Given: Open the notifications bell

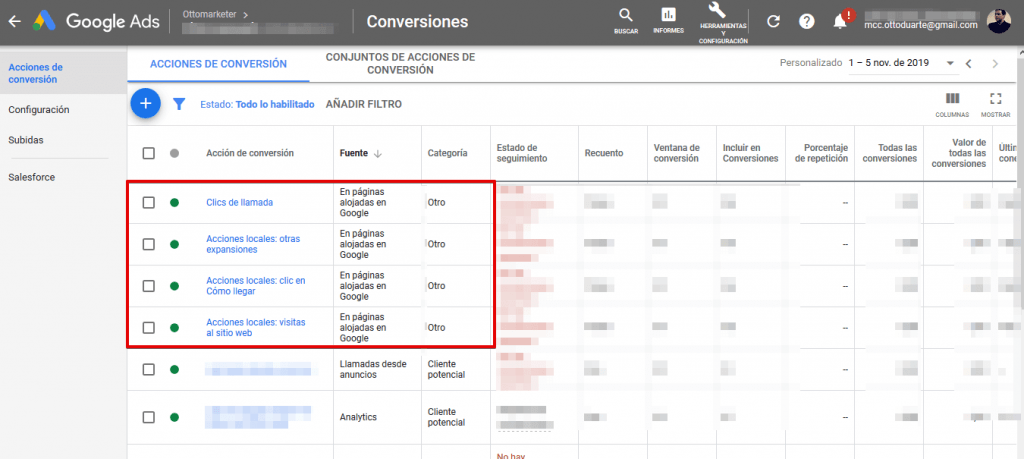Looking at the screenshot, I should (x=840, y=21).
